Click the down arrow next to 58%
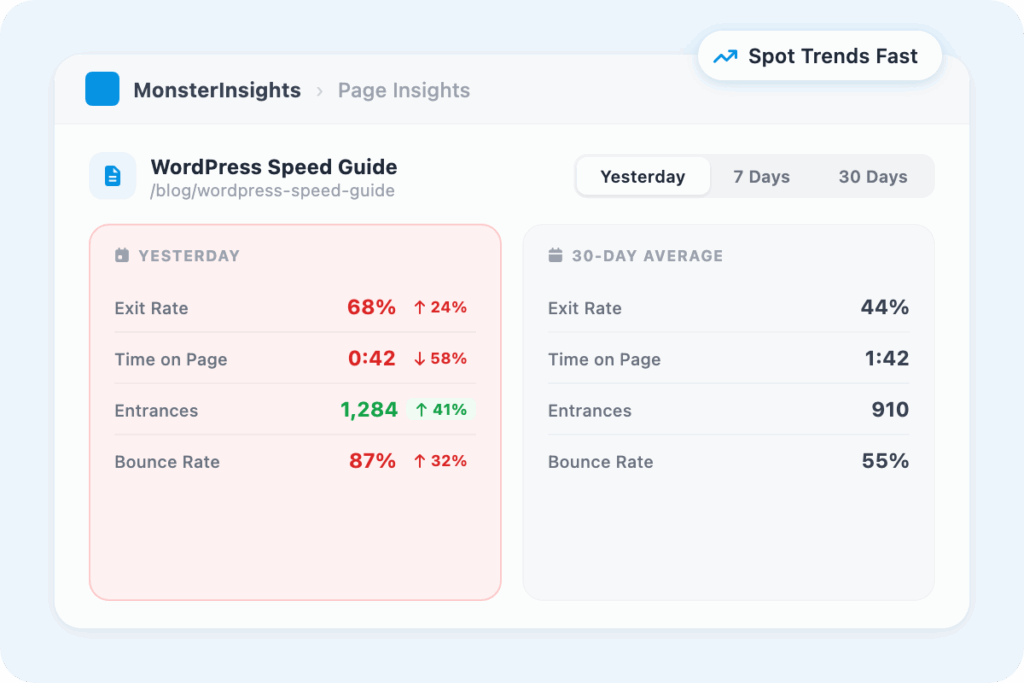 click(x=420, y=359)
